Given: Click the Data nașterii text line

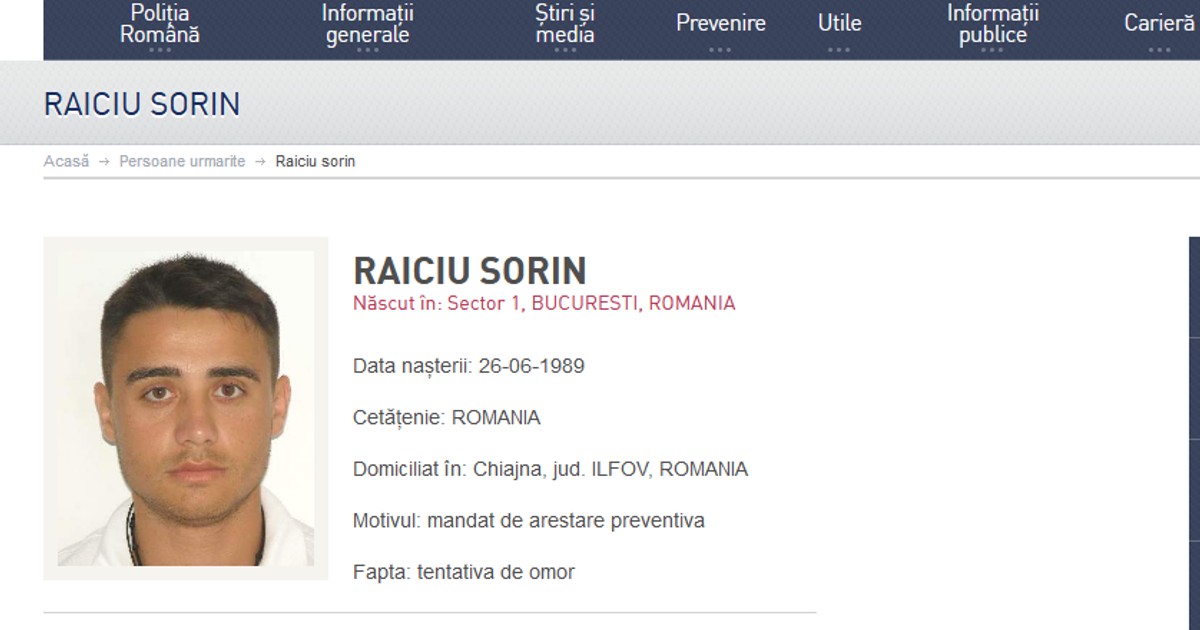Looking at the screenshot, I should click(x=469, y=366).
